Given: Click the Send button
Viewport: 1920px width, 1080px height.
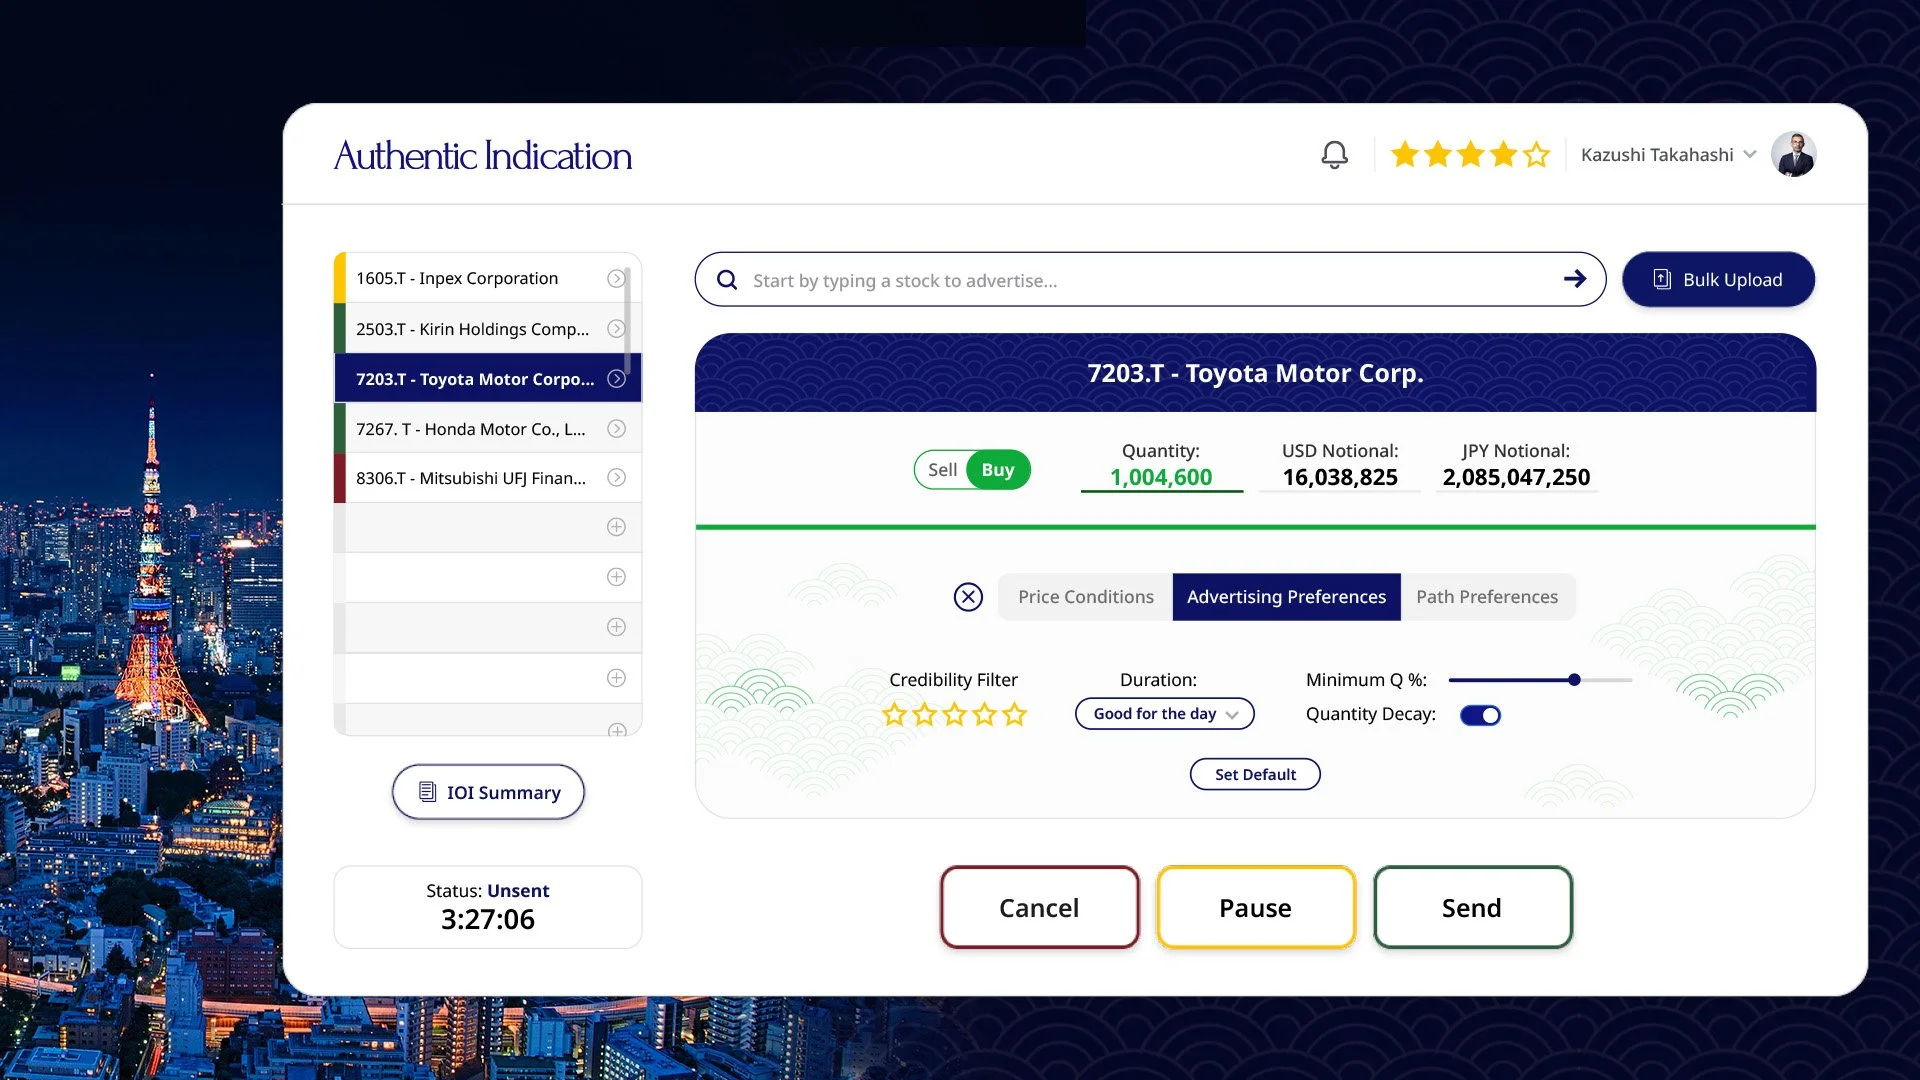Looking at the screenshot, I should [x=1471, y=907].
